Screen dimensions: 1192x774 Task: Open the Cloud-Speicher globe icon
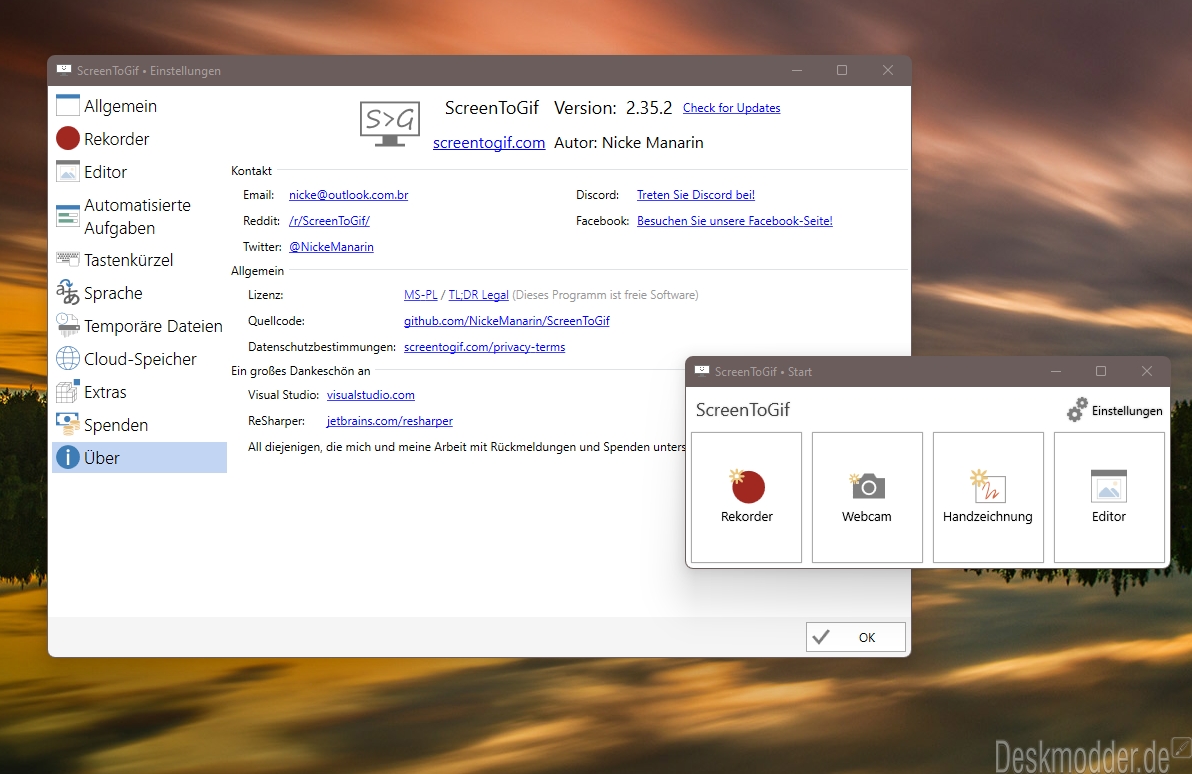tap(68, 359)
